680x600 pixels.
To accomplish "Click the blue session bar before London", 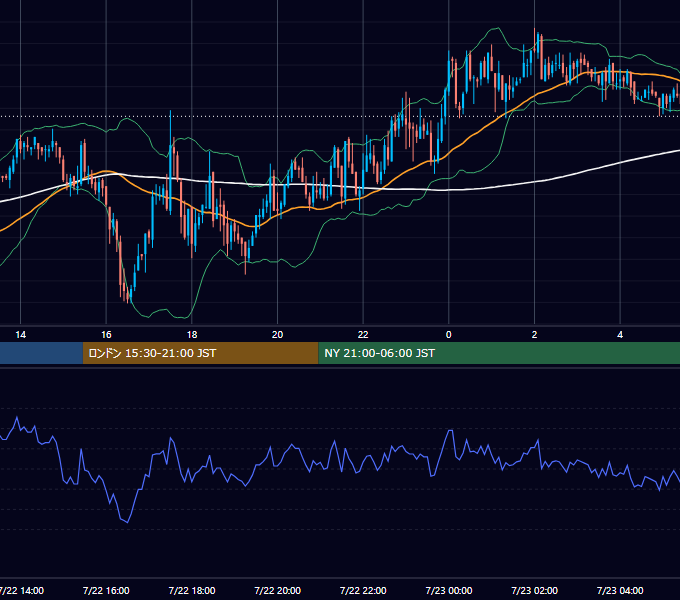I will point(41,353).
